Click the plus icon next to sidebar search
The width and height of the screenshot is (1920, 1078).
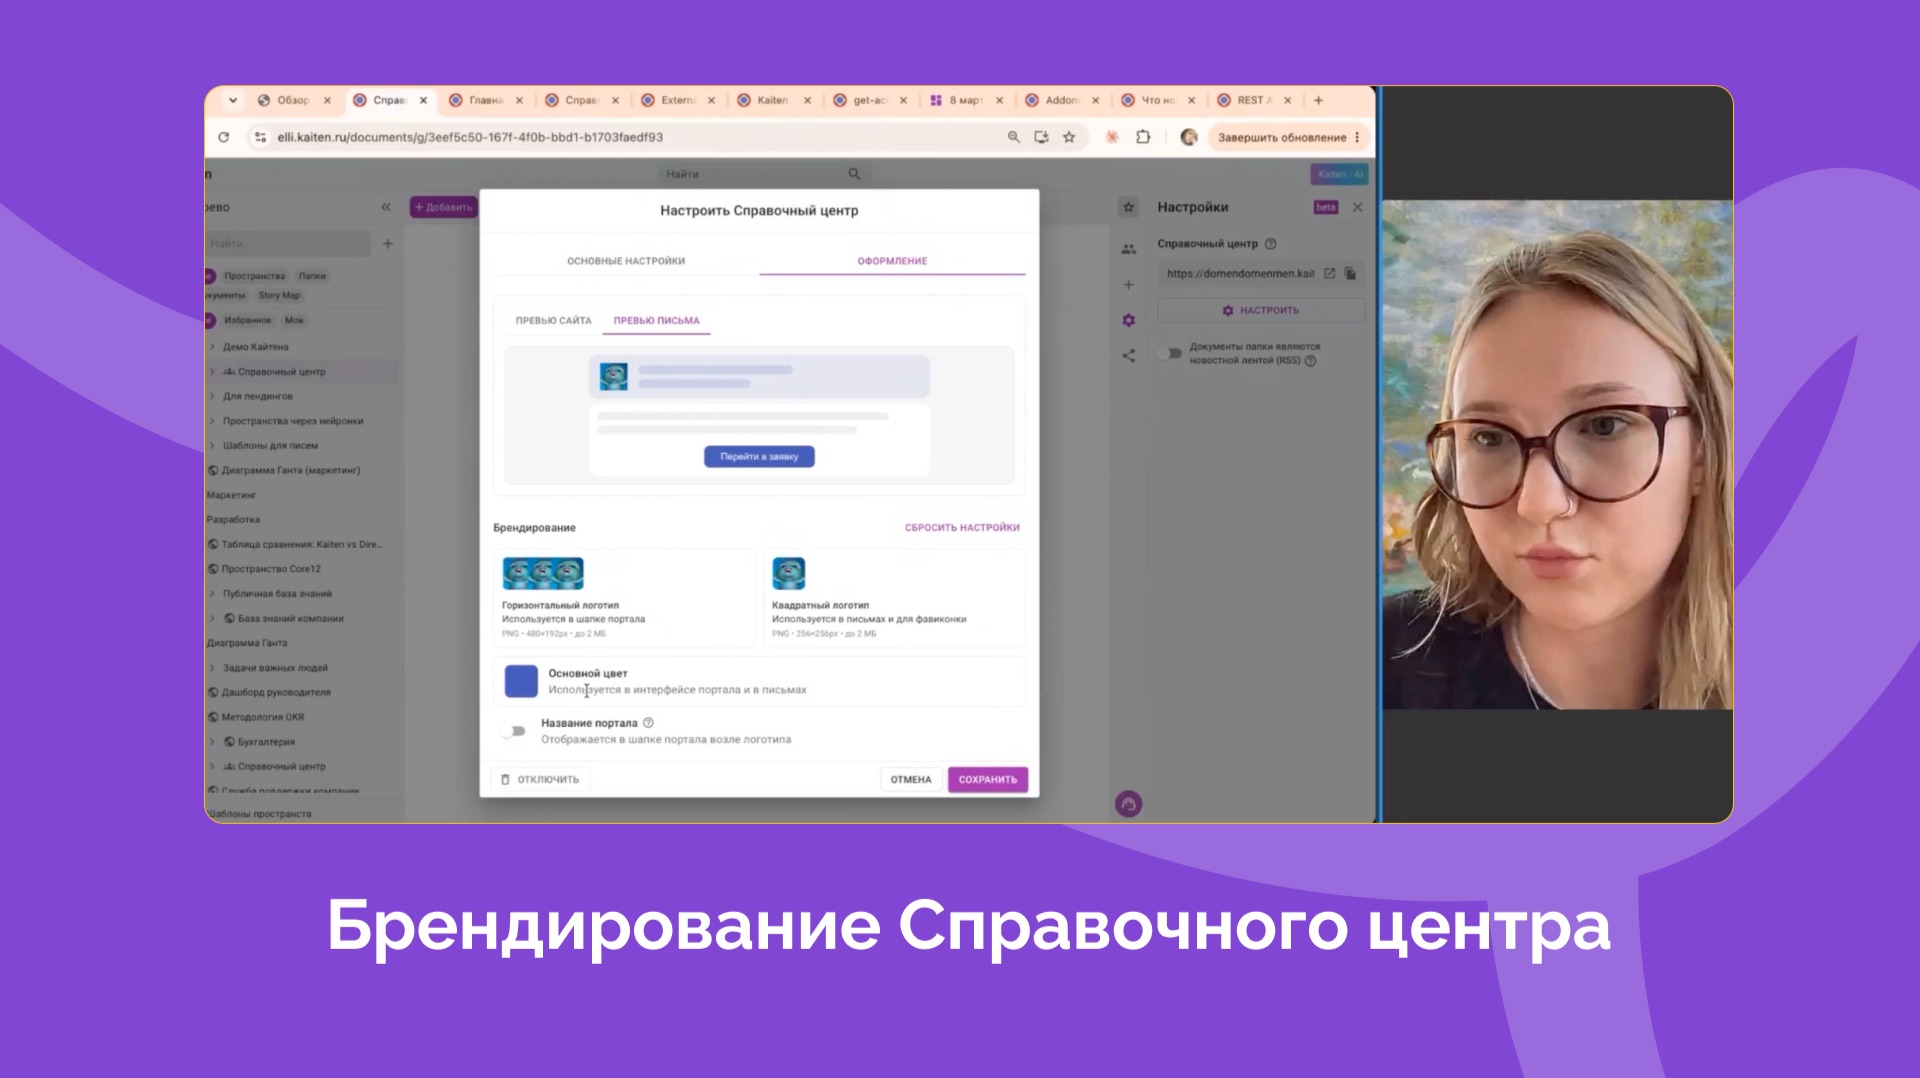(388, 243)
